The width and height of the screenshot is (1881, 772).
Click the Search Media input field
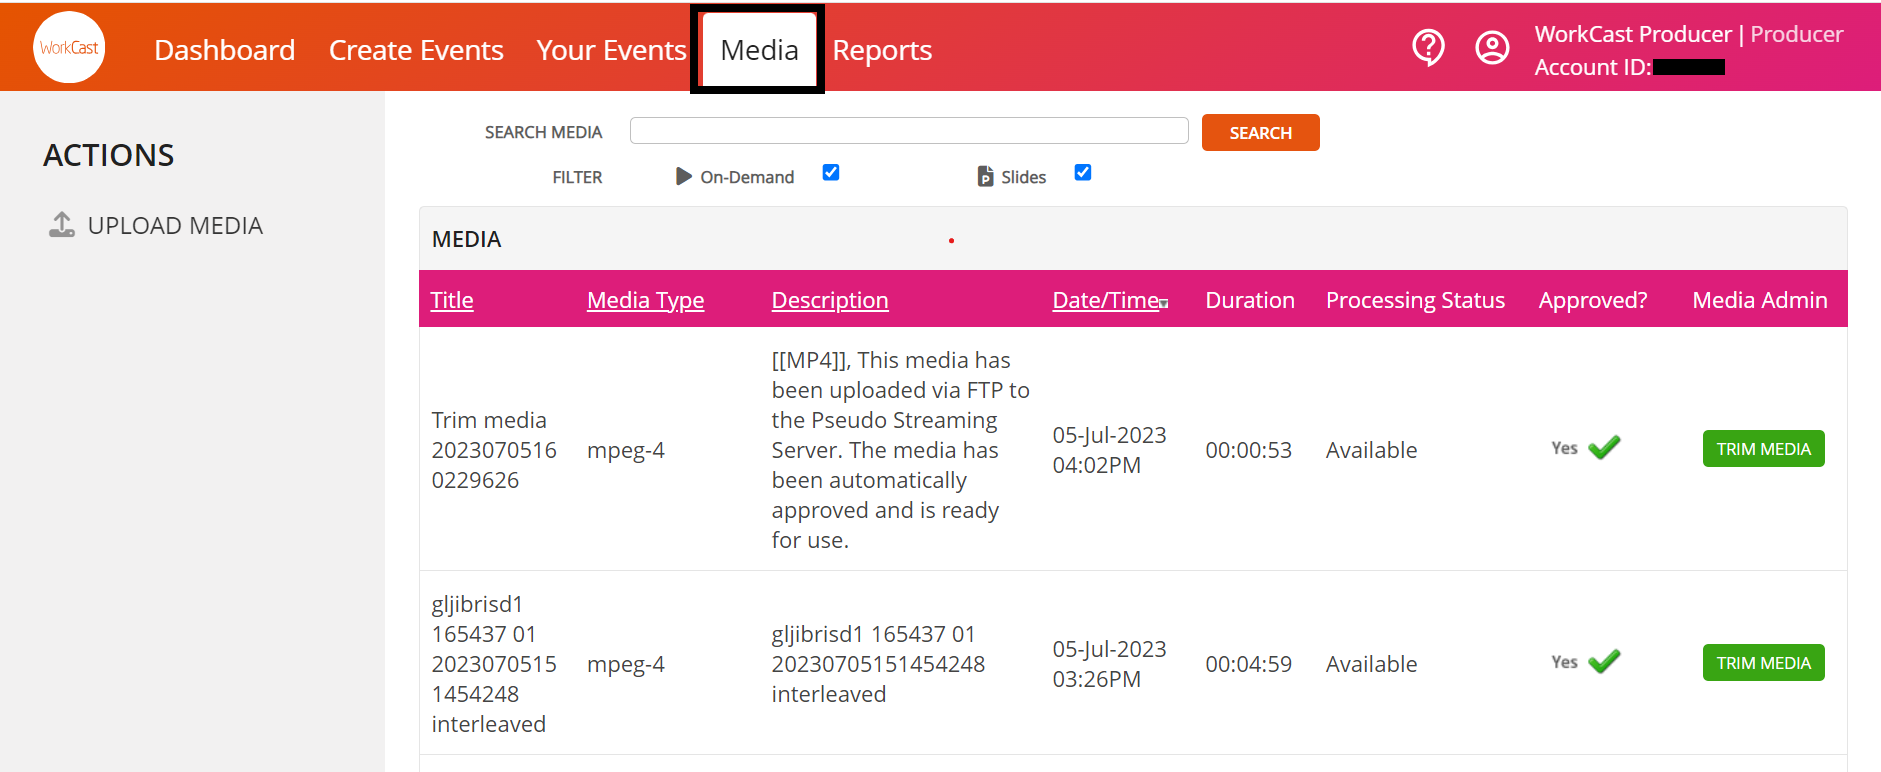click(909, 131)
